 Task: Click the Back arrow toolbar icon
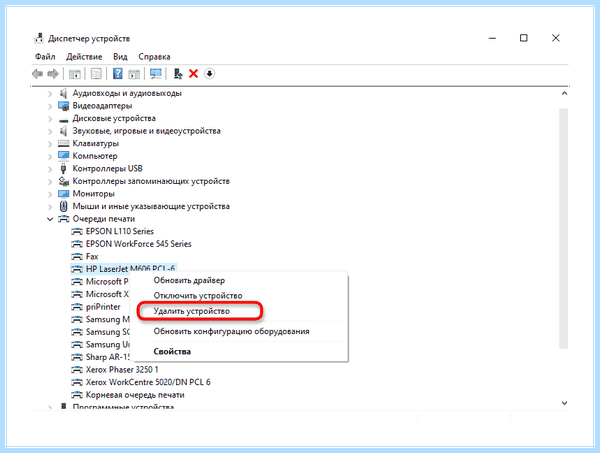[37, 73]
